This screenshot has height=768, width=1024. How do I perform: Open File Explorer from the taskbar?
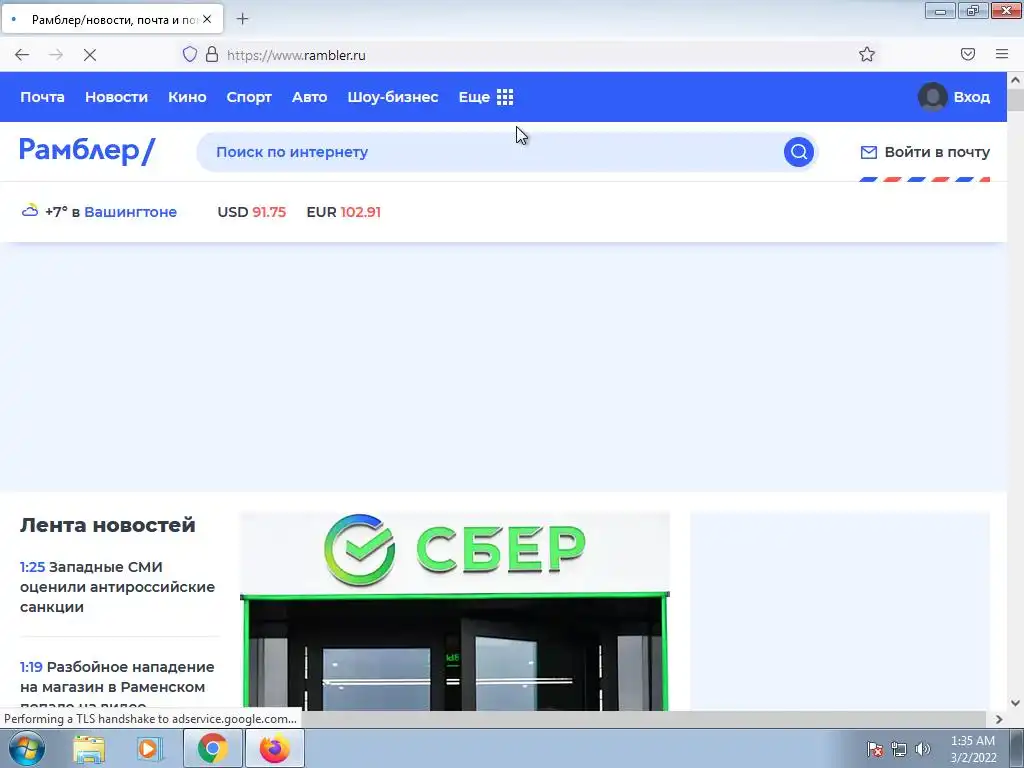(x=89, y=748)
